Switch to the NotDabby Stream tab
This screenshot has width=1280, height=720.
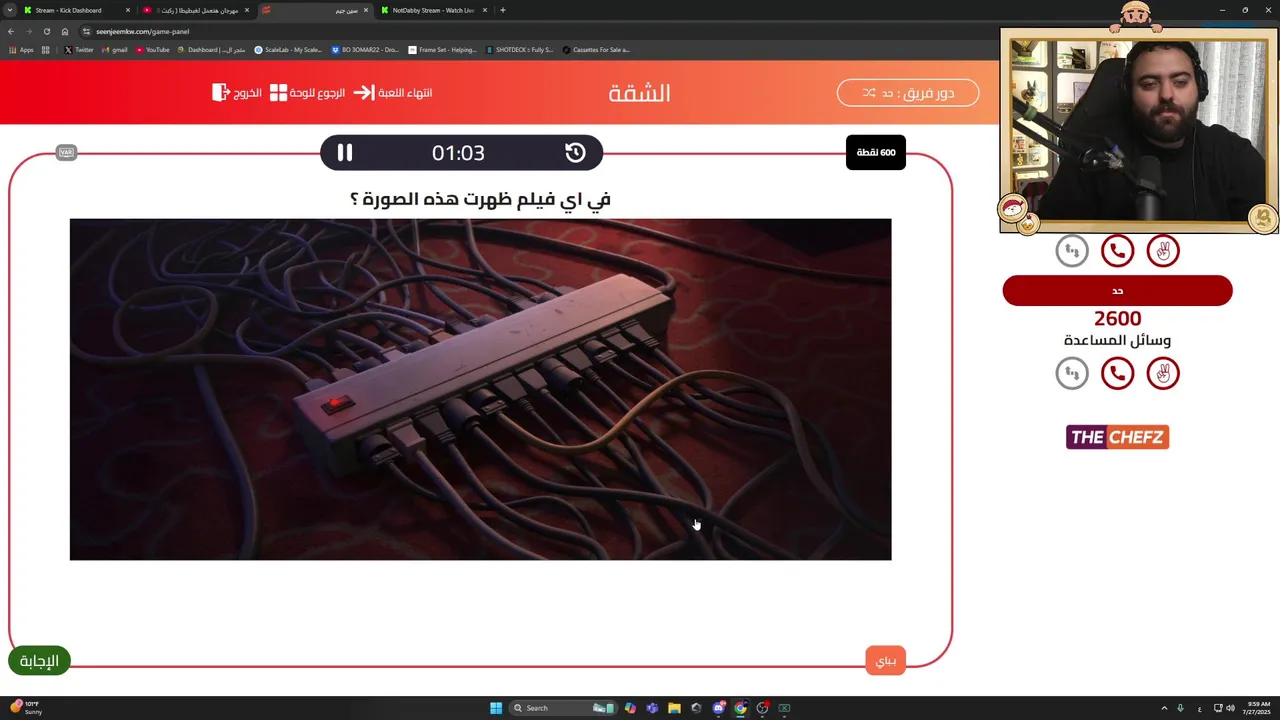coord(434,10)
